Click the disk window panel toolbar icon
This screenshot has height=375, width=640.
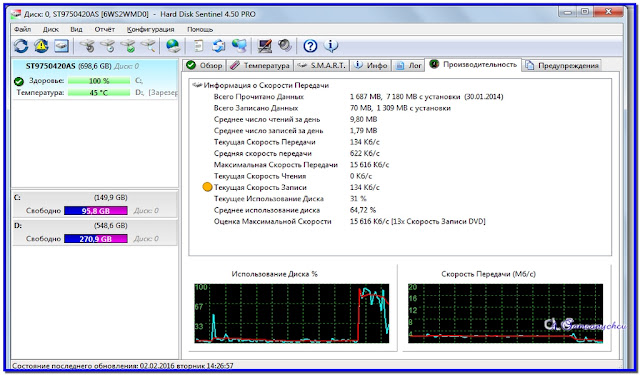tap(62, 46)
